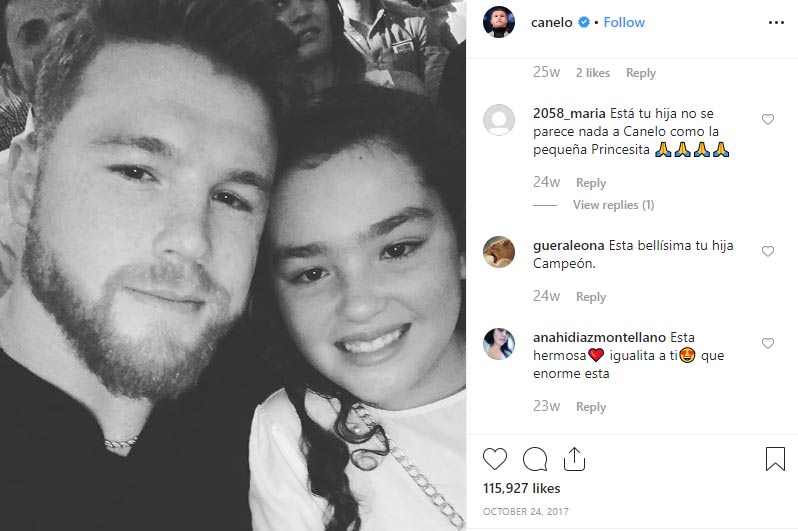This screenshot has width=798, height=531.
Task: Open the comment bubble icon
Action: coord(535,459)
